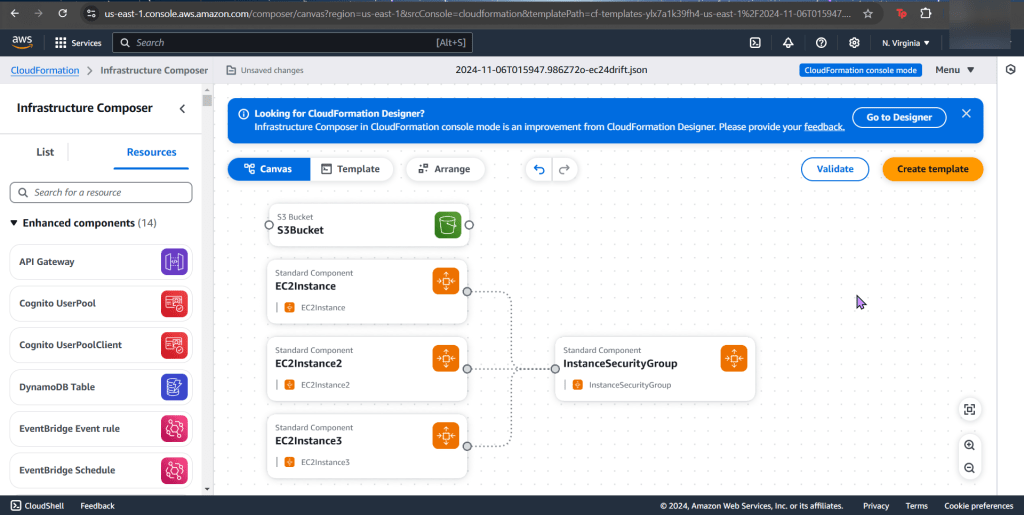1024x515 pixels.
Task: Switch to the Template view toggle
Action: point(351,169)
